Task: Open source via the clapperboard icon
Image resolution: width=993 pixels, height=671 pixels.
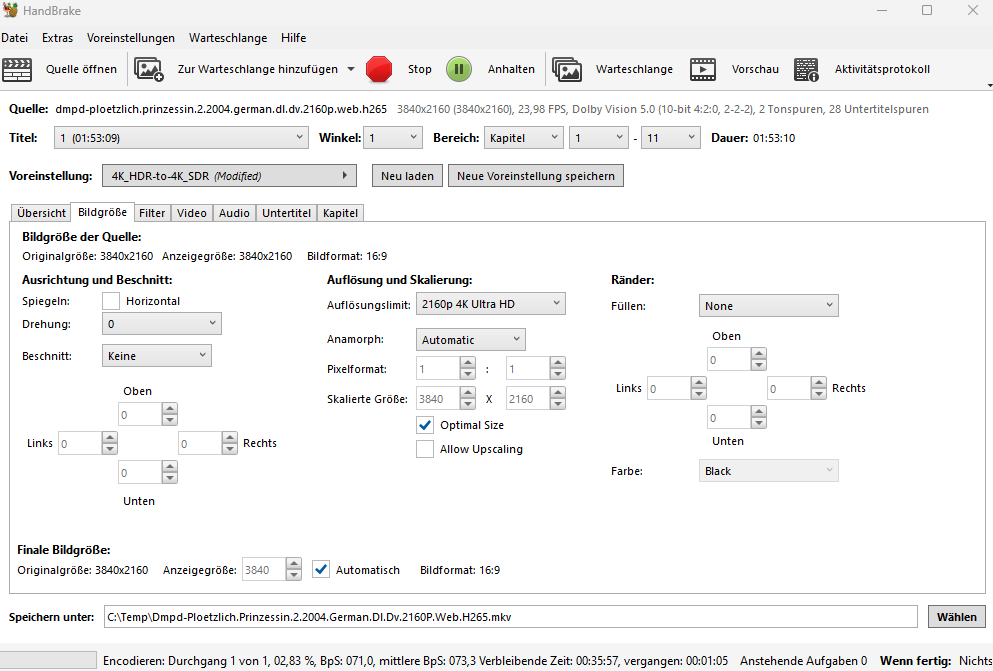Action: 17,70
